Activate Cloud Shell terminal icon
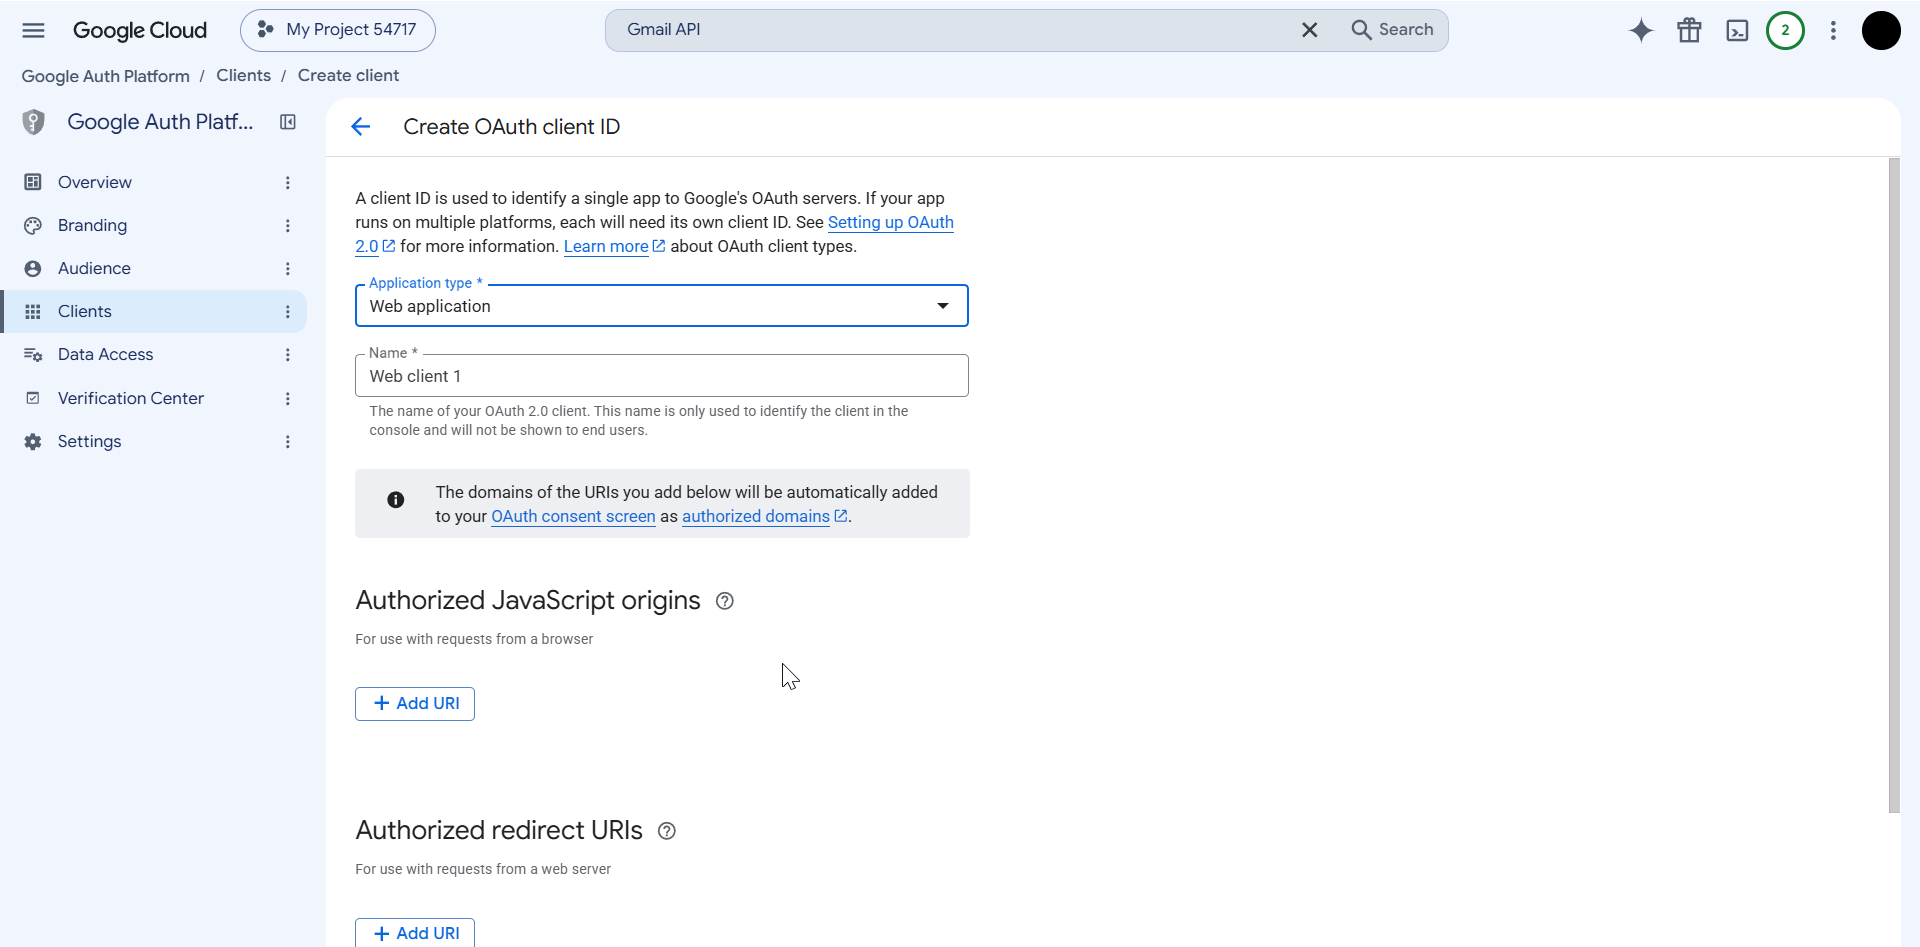The width and height of the screenshot is (1920, 947). click(x=1738, y=31)
